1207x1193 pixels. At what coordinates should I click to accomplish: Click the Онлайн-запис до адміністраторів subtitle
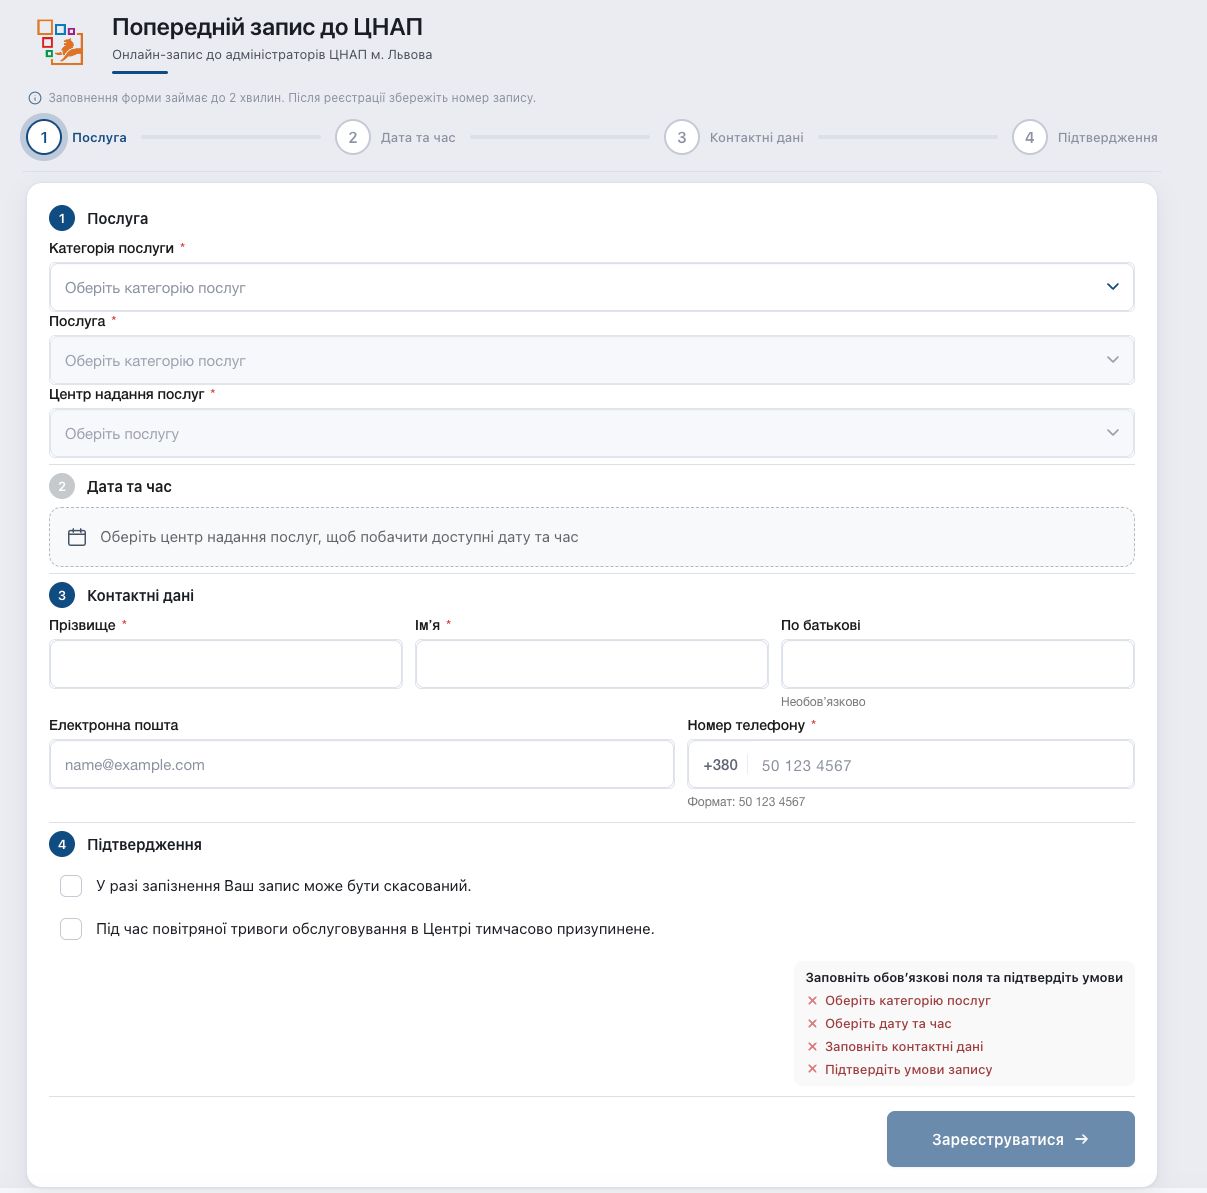(272, 55)
